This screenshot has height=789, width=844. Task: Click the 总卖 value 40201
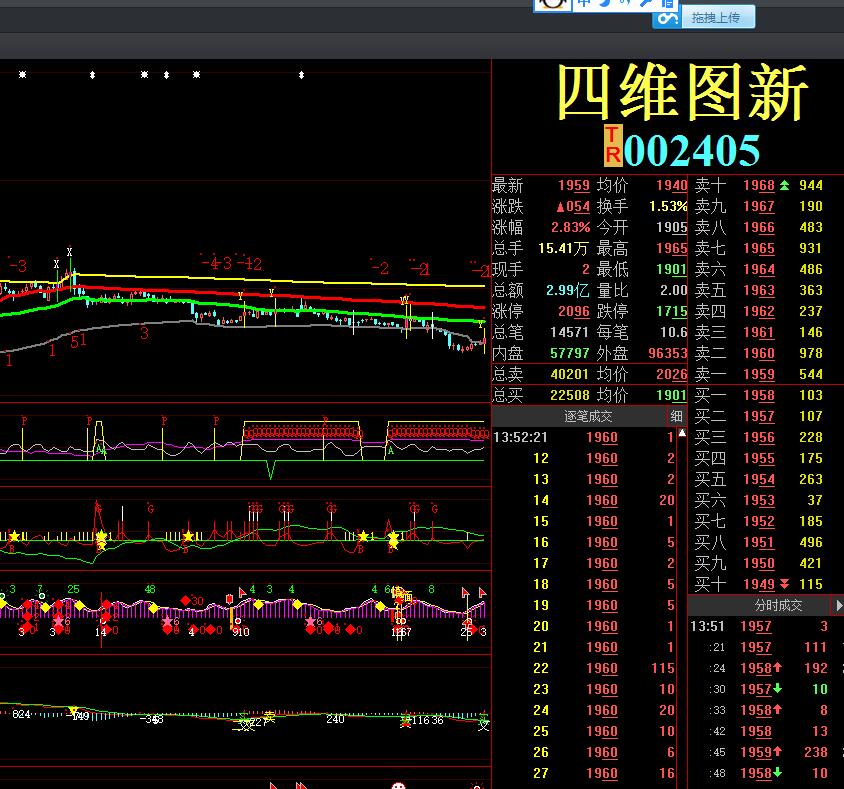[569, 375]
